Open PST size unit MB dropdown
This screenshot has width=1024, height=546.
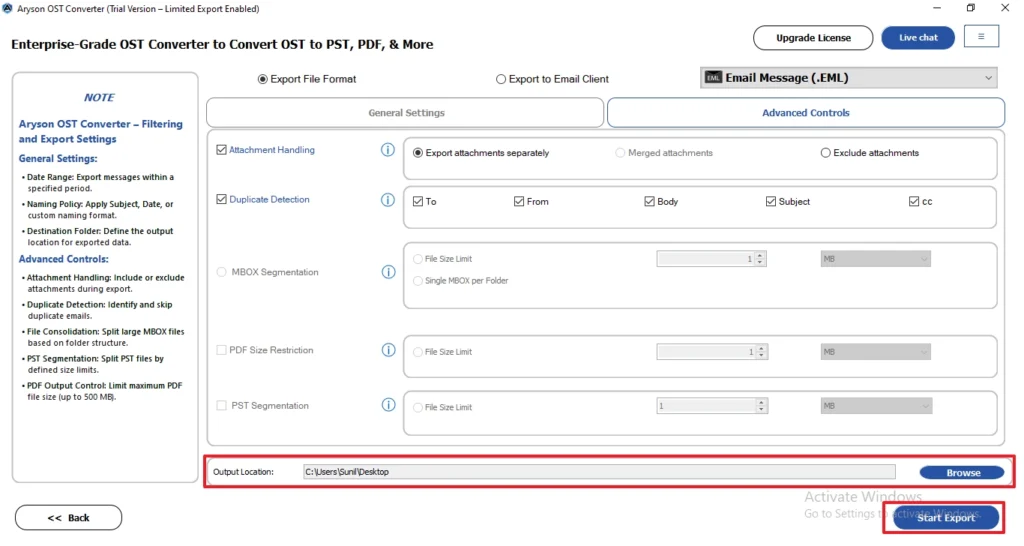click(876, 406)
